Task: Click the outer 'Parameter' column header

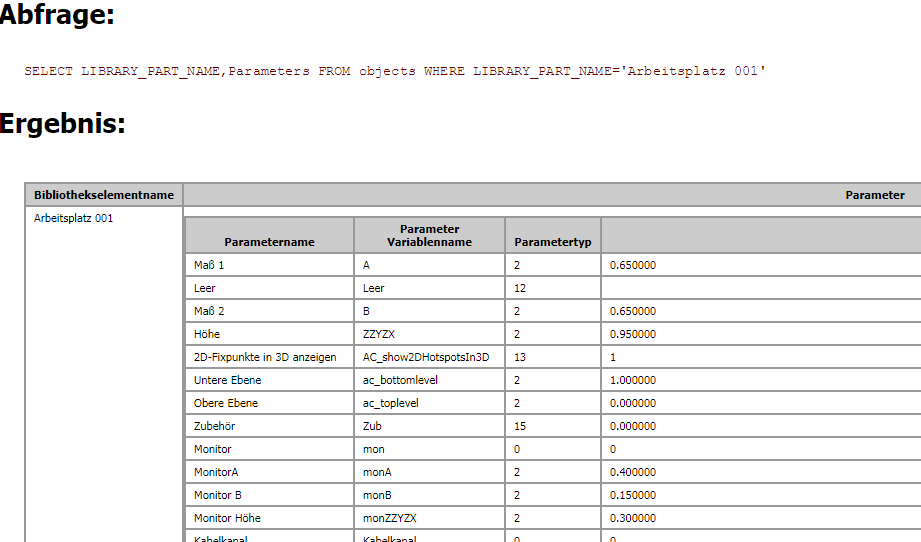Action: (875, 195)
